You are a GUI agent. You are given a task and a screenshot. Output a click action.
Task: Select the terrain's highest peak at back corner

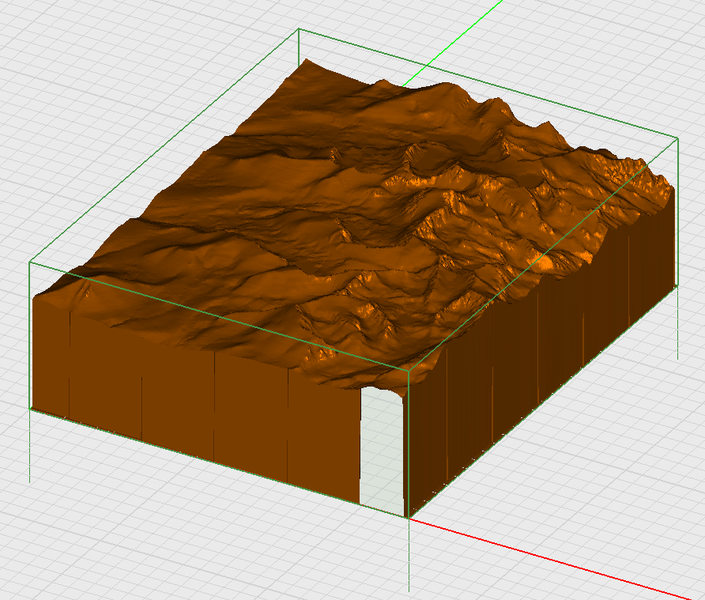[308, 64]
